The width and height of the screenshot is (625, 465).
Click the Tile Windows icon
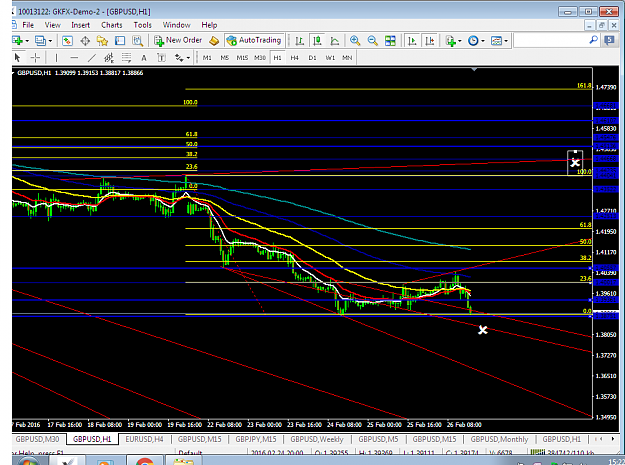390,41
